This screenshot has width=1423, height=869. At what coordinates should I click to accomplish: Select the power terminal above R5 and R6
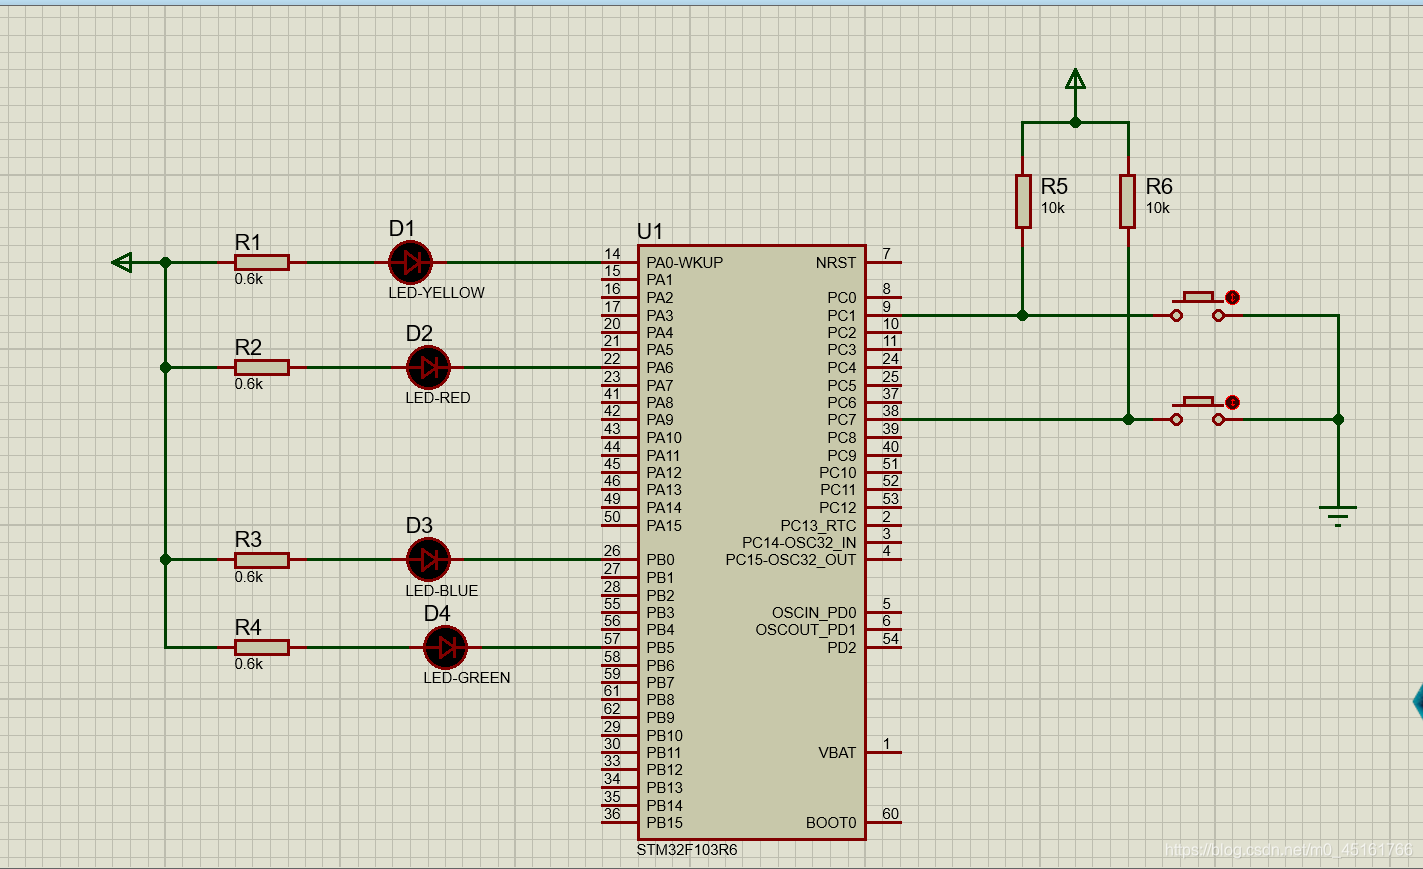coord(1075,80)
